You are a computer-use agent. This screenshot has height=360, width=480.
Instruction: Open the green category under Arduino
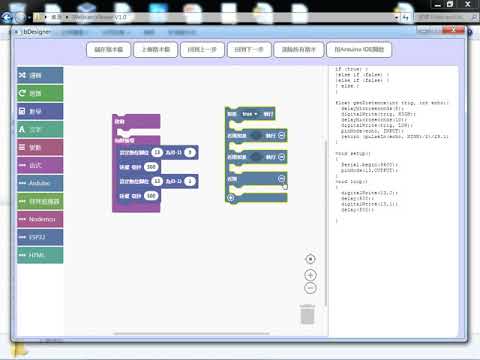tap(40, 201)
